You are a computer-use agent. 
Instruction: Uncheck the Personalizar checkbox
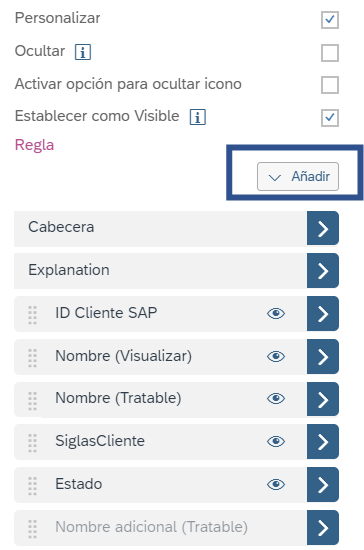tap(330, 20)
